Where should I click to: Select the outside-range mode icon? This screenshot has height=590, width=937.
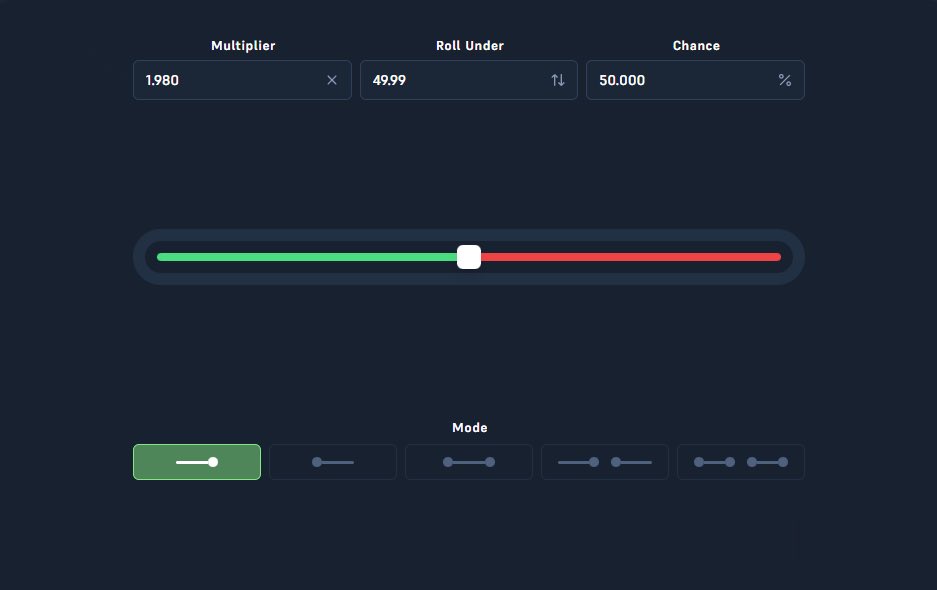pyautogui.click(x=605, y=462)
